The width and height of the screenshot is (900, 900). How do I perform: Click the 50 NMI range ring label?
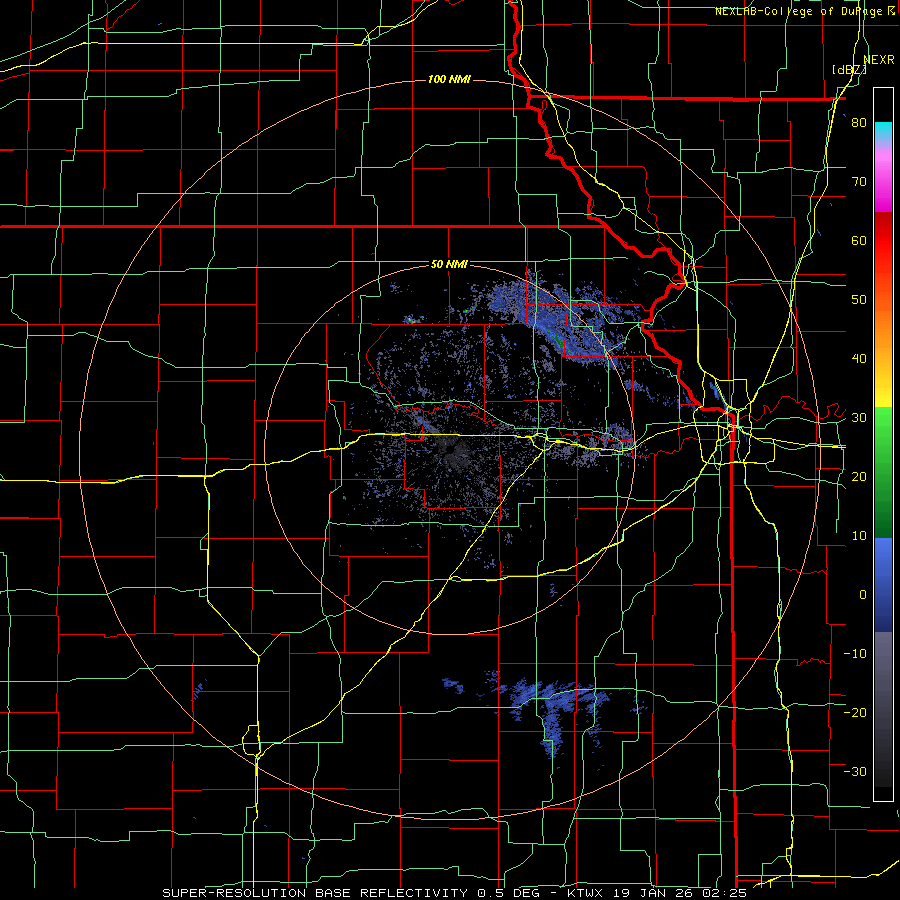[449, 265]
